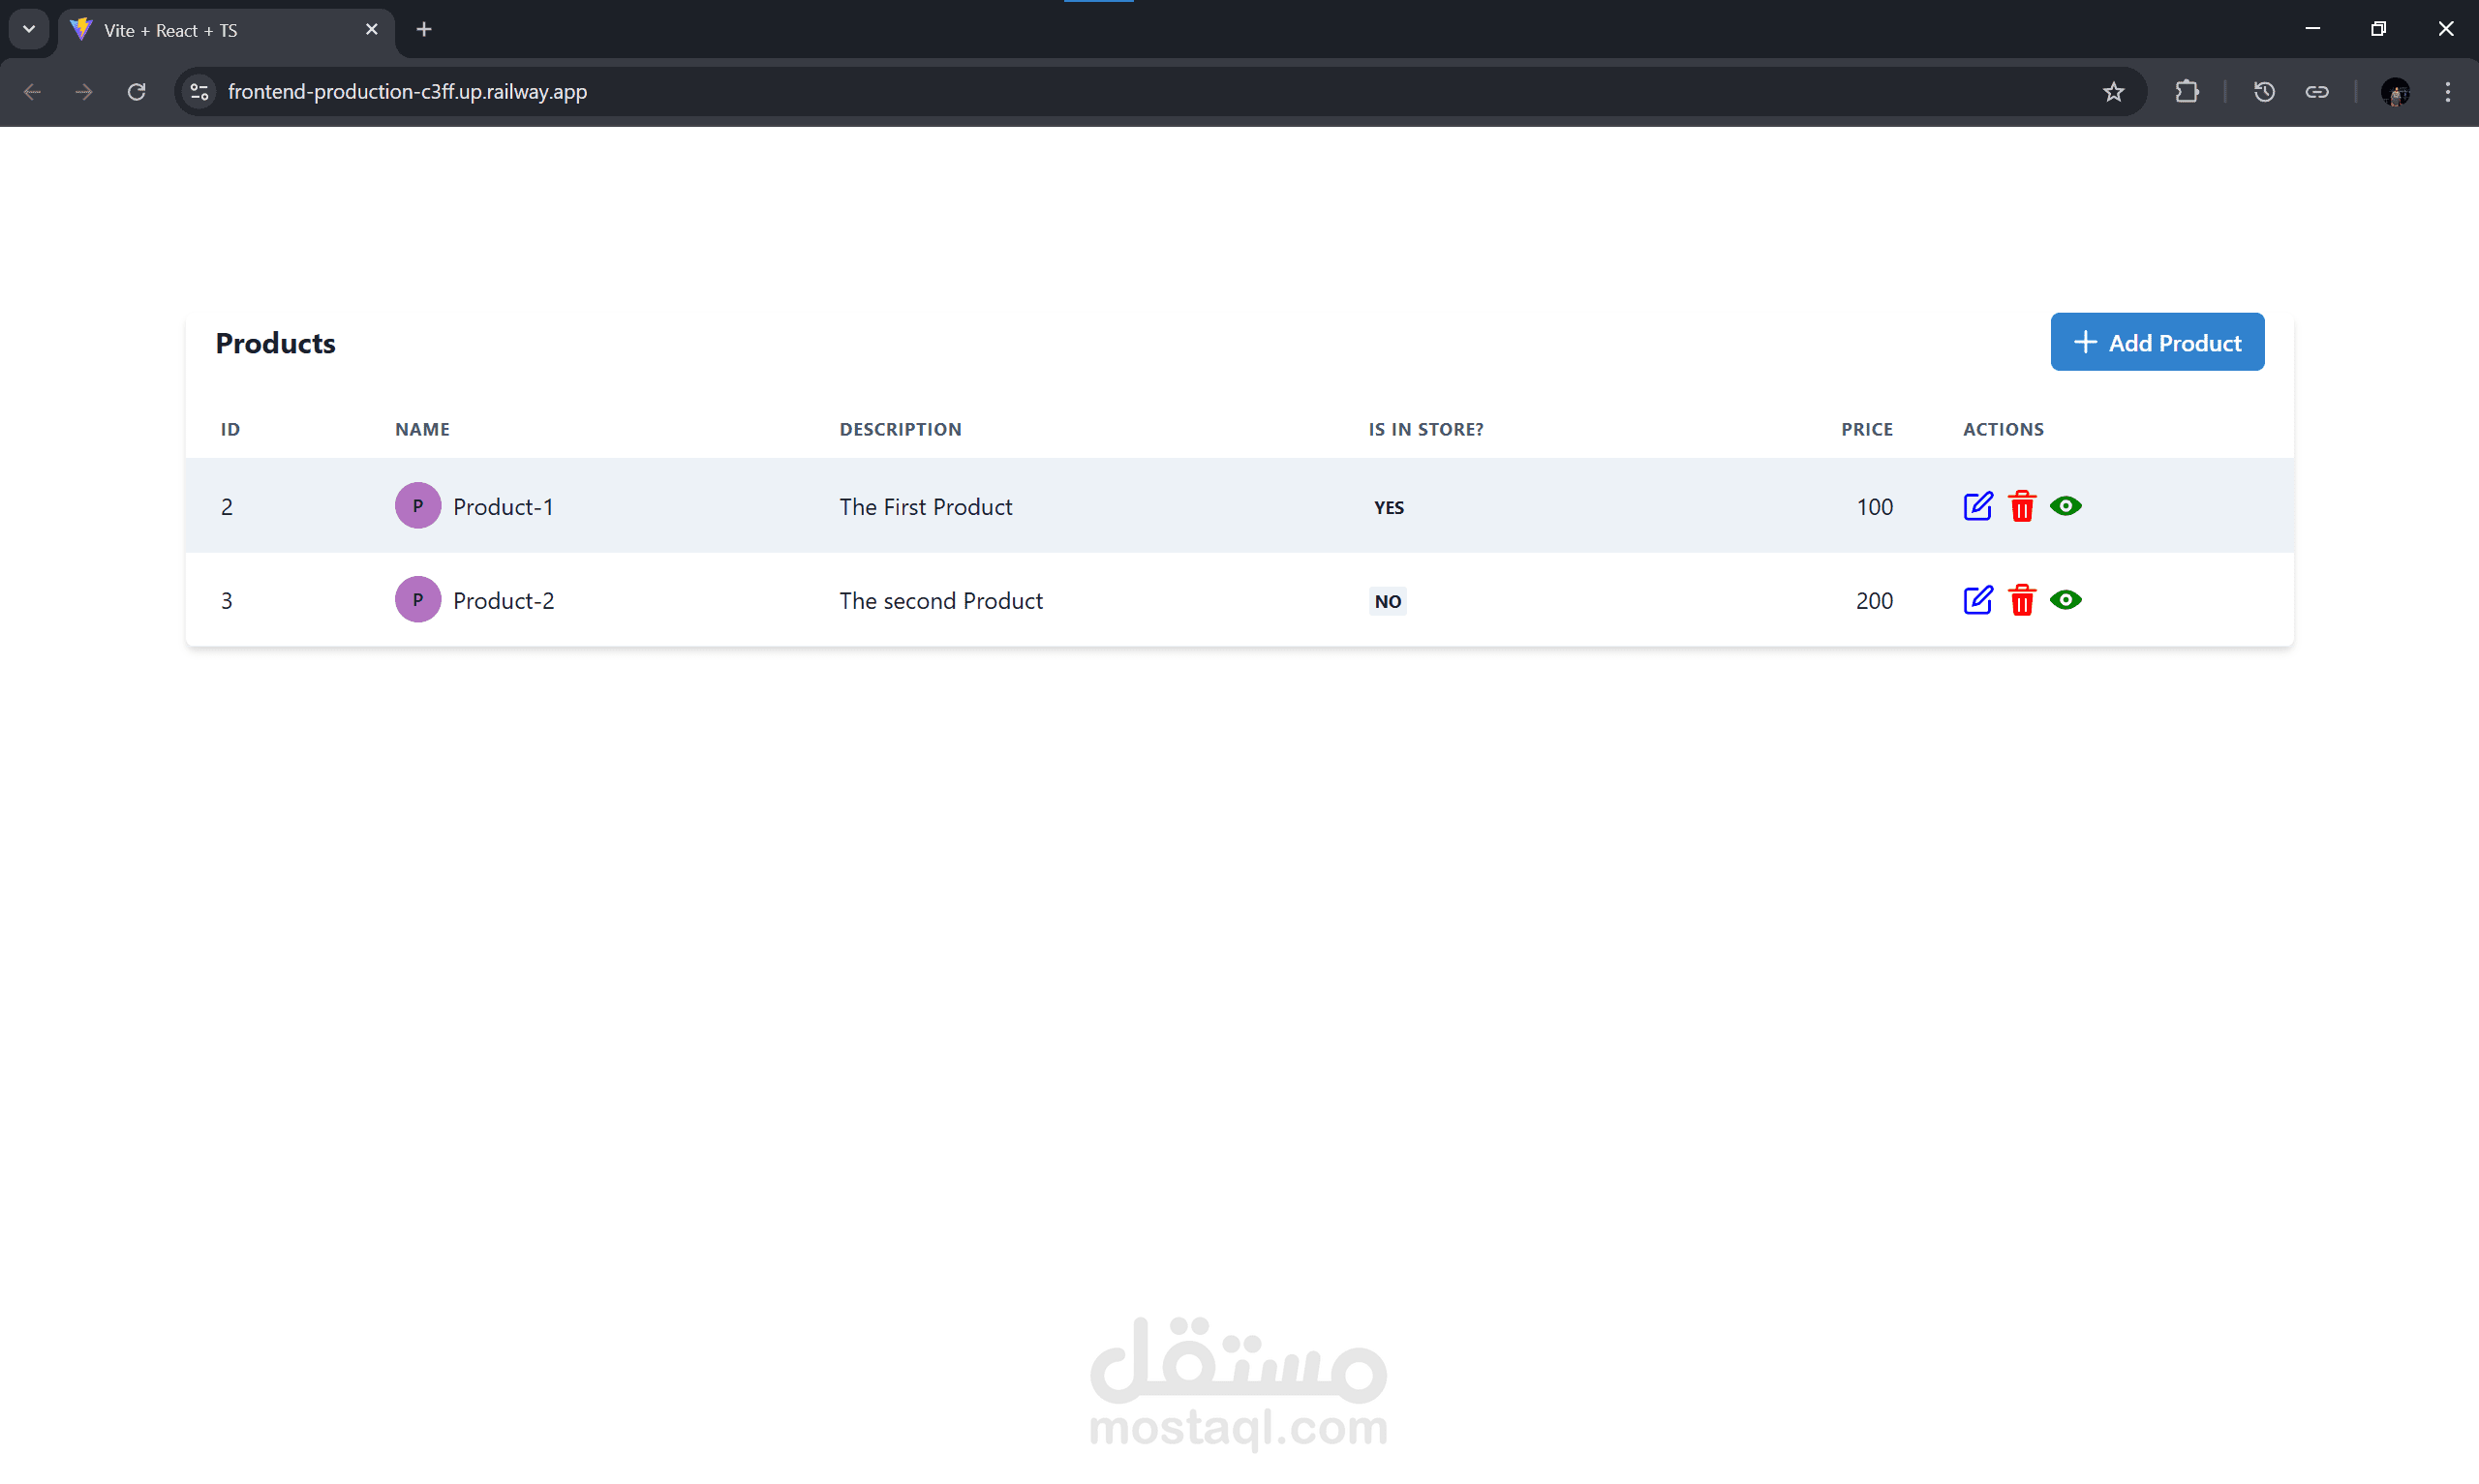Click Product-1's purple avatar icon
2479x1484 pixels.
(x=417, y=505)
